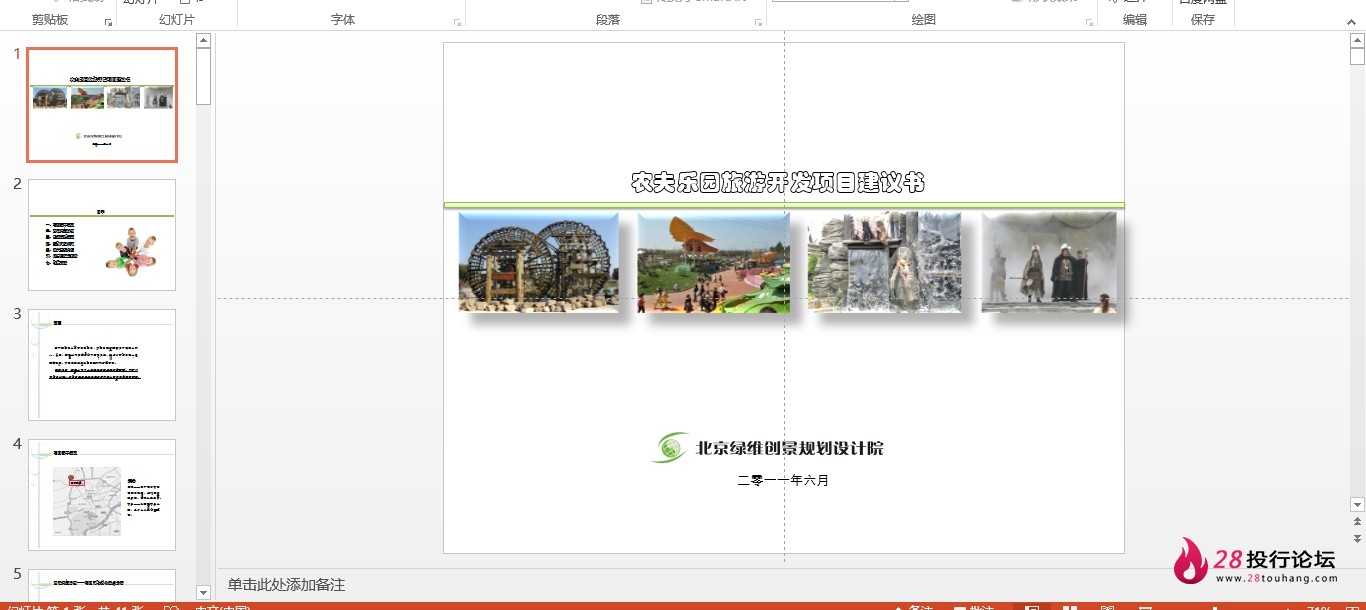Select the costumed performers photo on slide

[1049, 262]
